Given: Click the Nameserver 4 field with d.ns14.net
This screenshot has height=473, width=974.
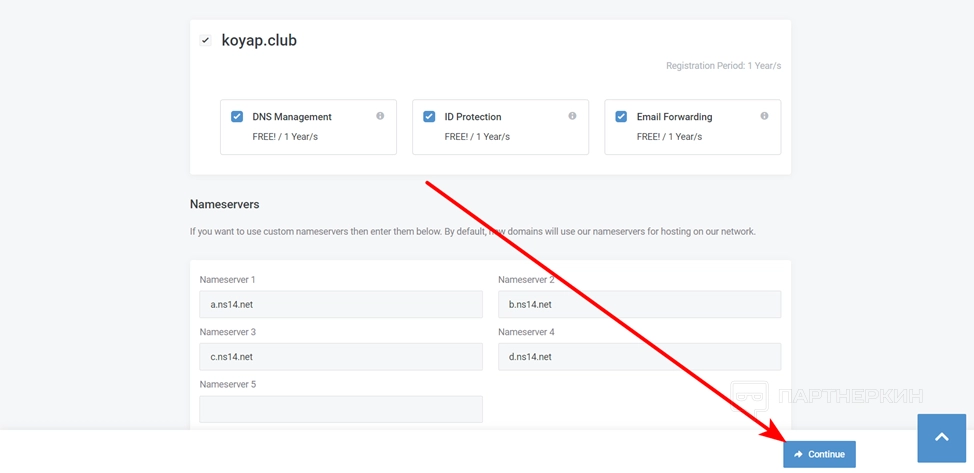Looking at the screenshot, I should (x=639, y=357).
